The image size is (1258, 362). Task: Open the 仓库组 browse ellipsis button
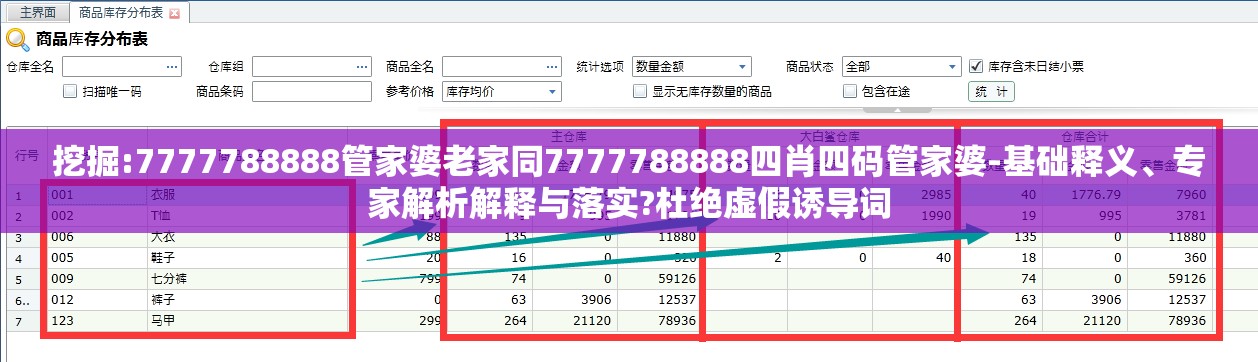[361, 67]
